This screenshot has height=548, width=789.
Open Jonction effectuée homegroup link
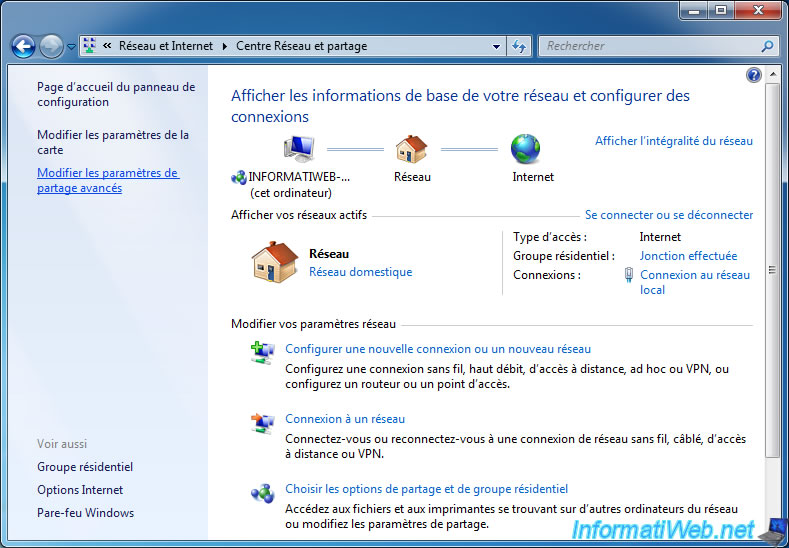tap(688, 256)
